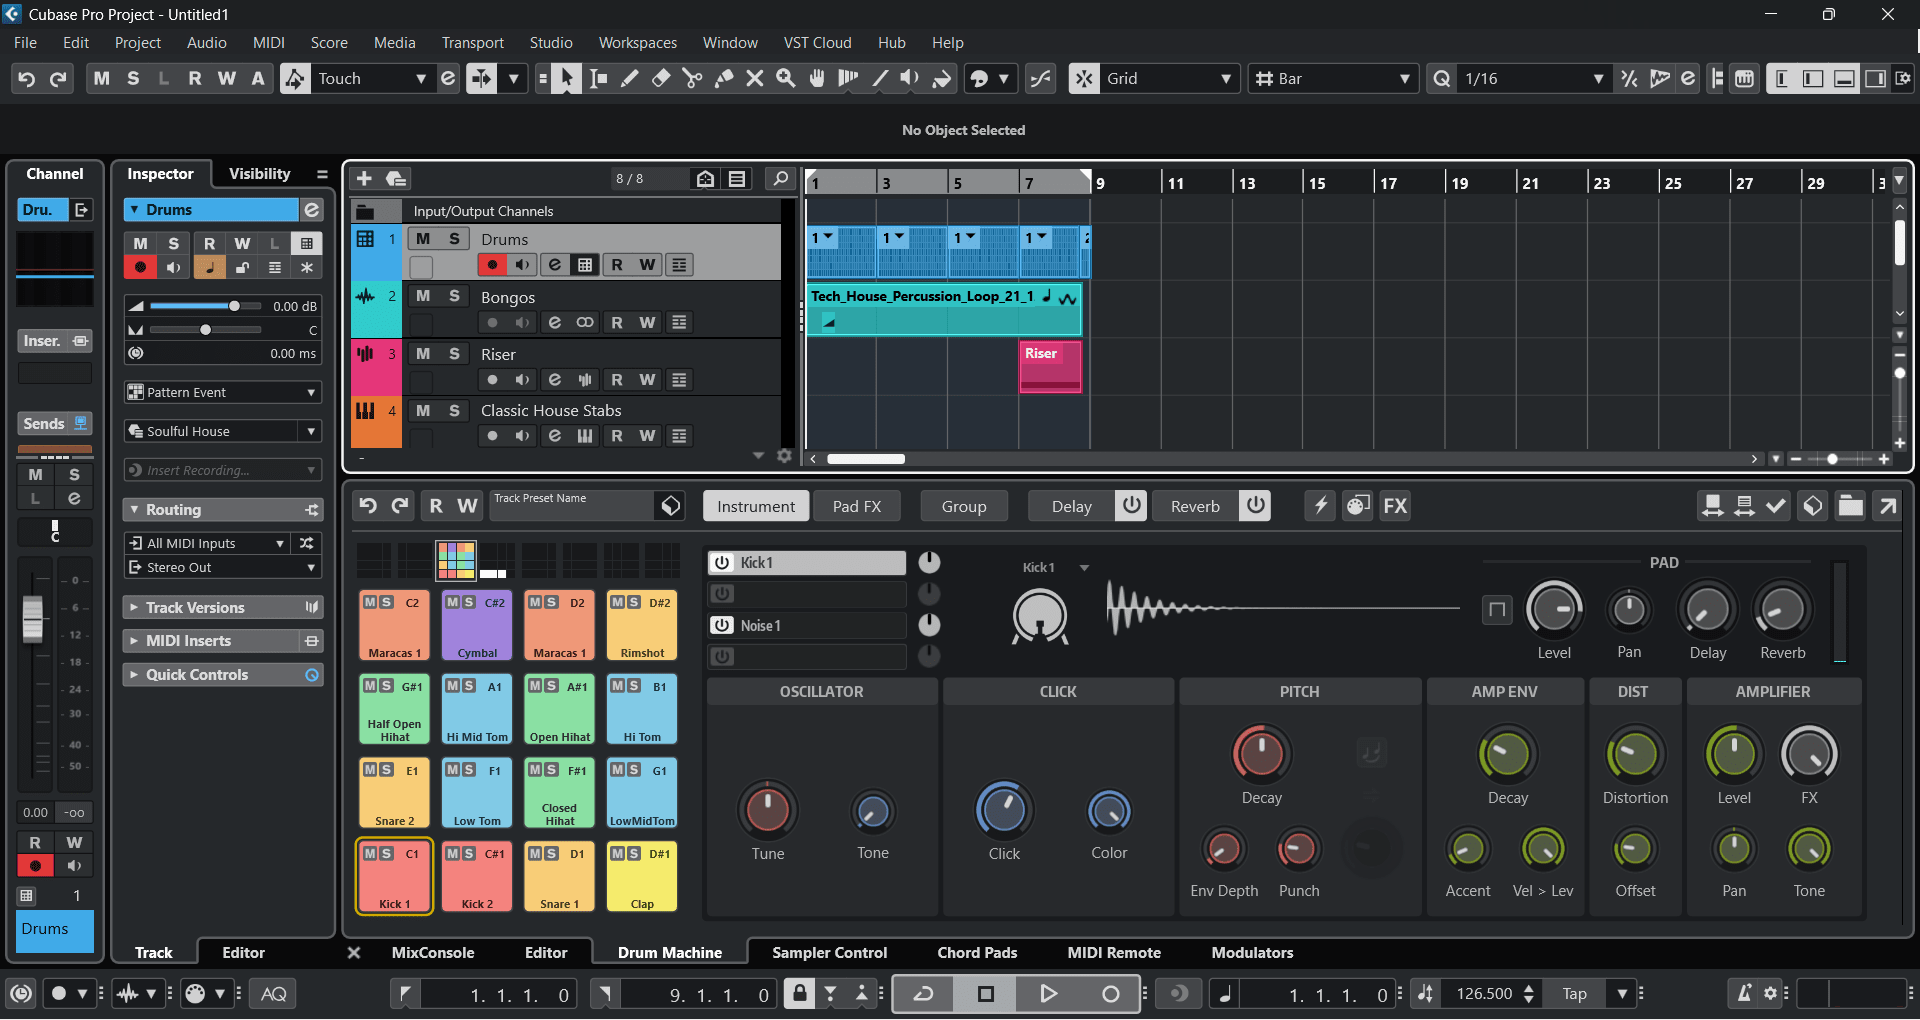Viewport: 1920px width, 1020px height.
Task: Solo the Riser track
Action: point(454,354)
